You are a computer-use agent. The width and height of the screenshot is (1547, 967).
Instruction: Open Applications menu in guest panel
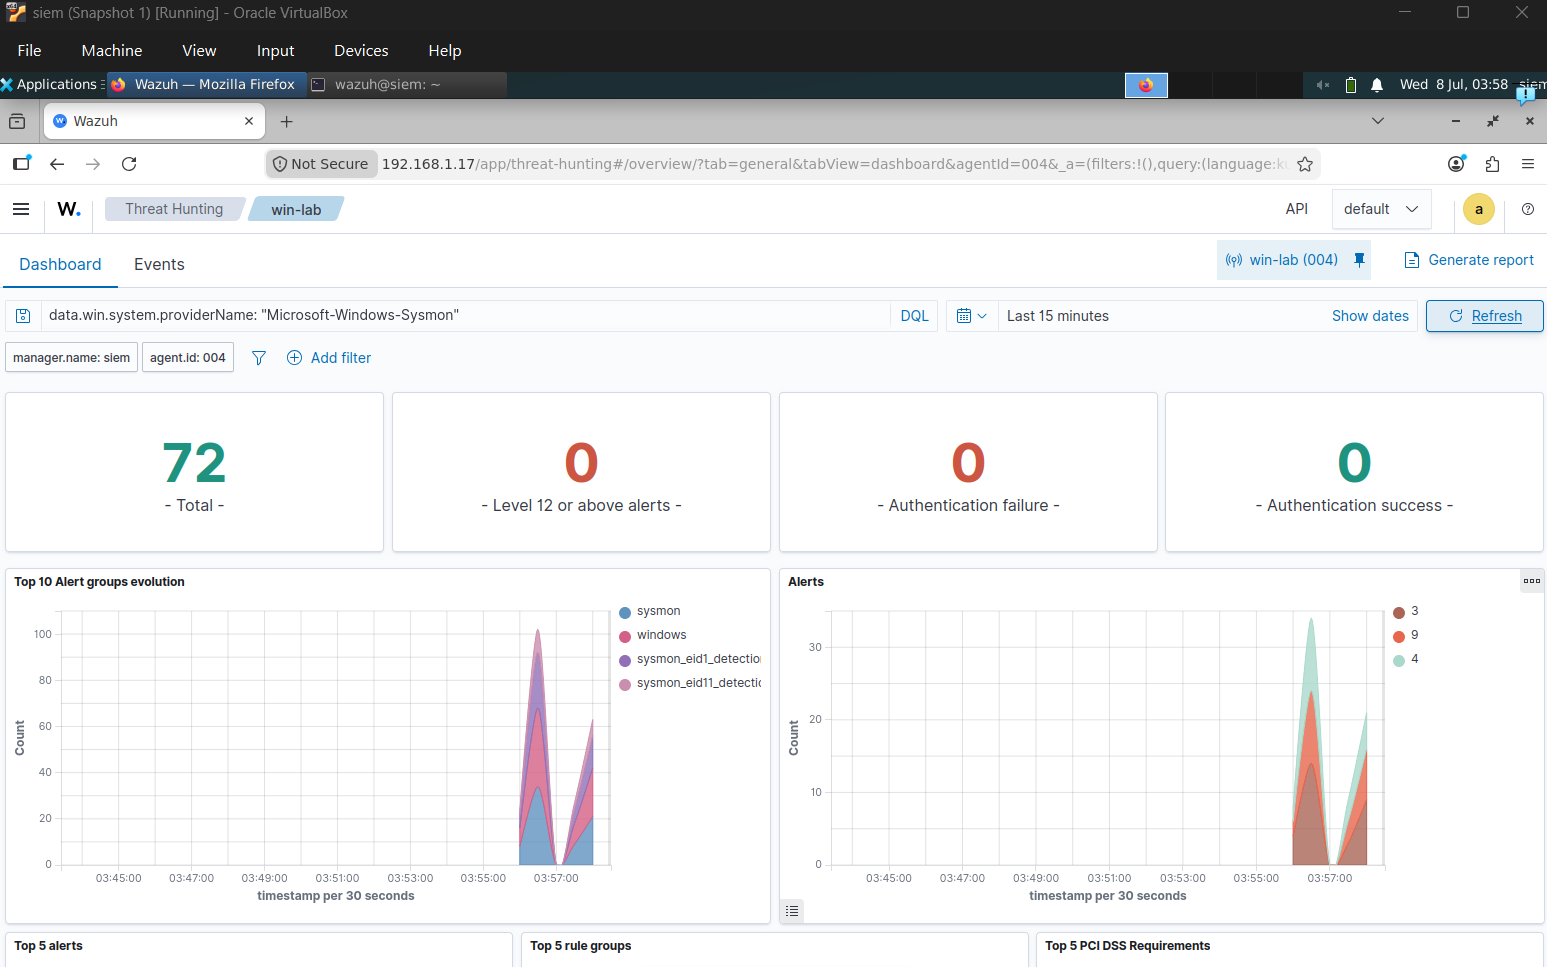click(52, 84)
